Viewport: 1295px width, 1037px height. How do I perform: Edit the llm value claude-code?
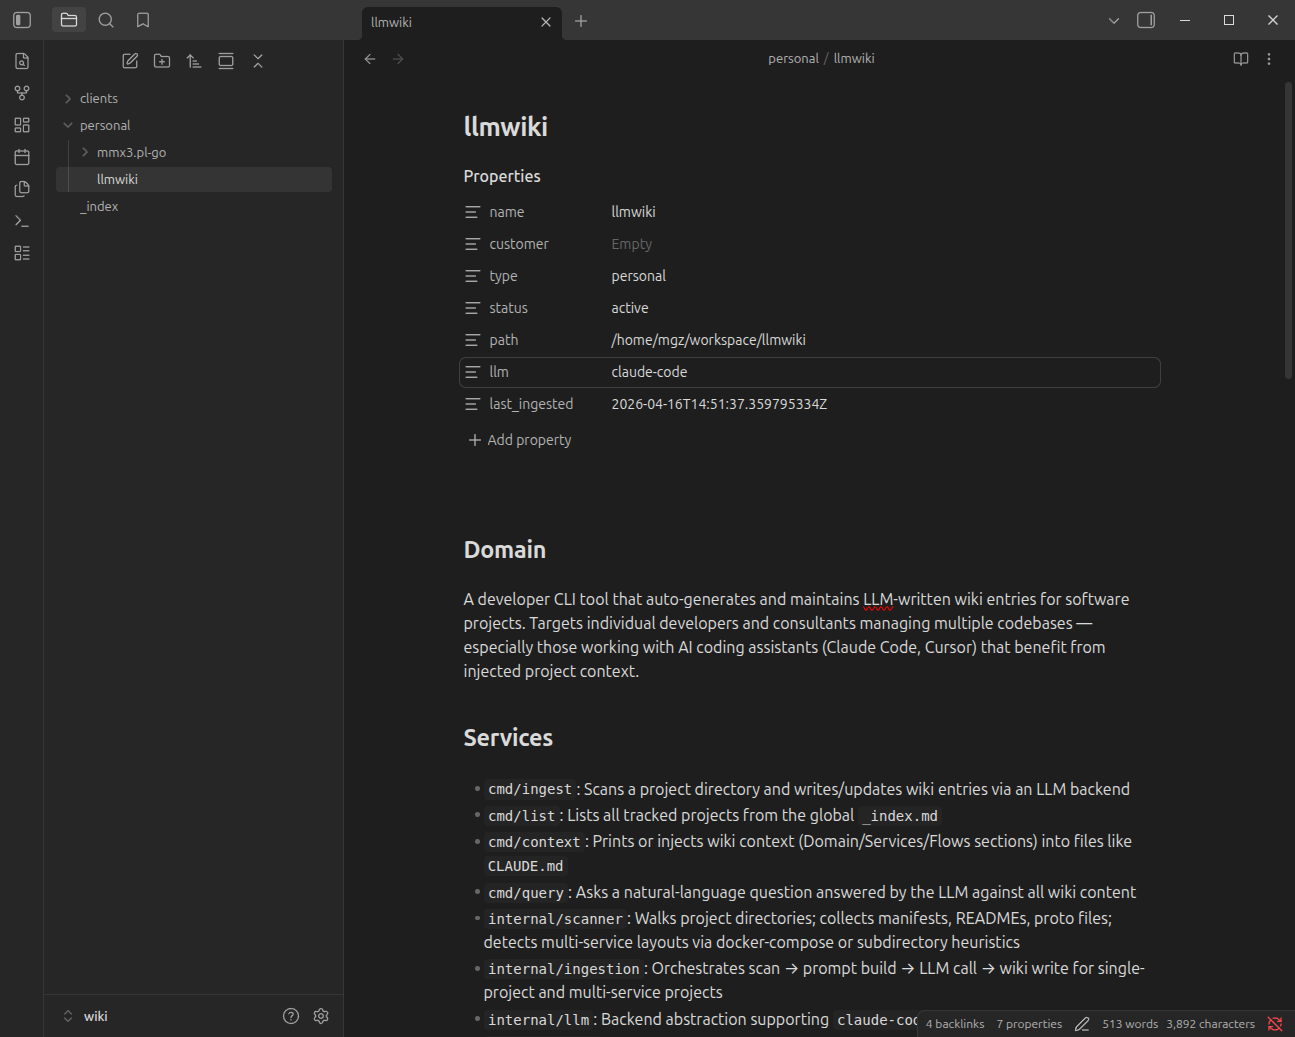coord(883,372)
